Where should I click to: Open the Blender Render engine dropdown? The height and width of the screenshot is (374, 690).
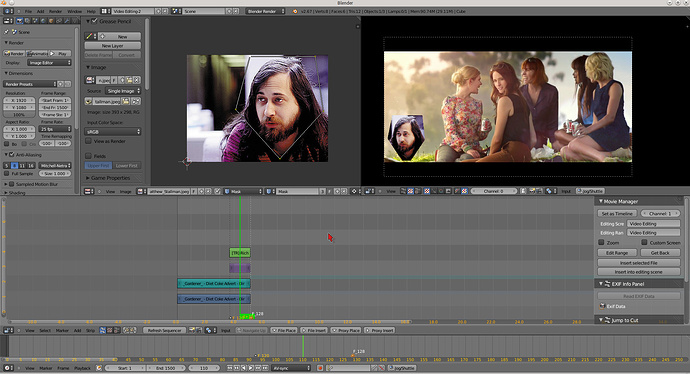265,11
